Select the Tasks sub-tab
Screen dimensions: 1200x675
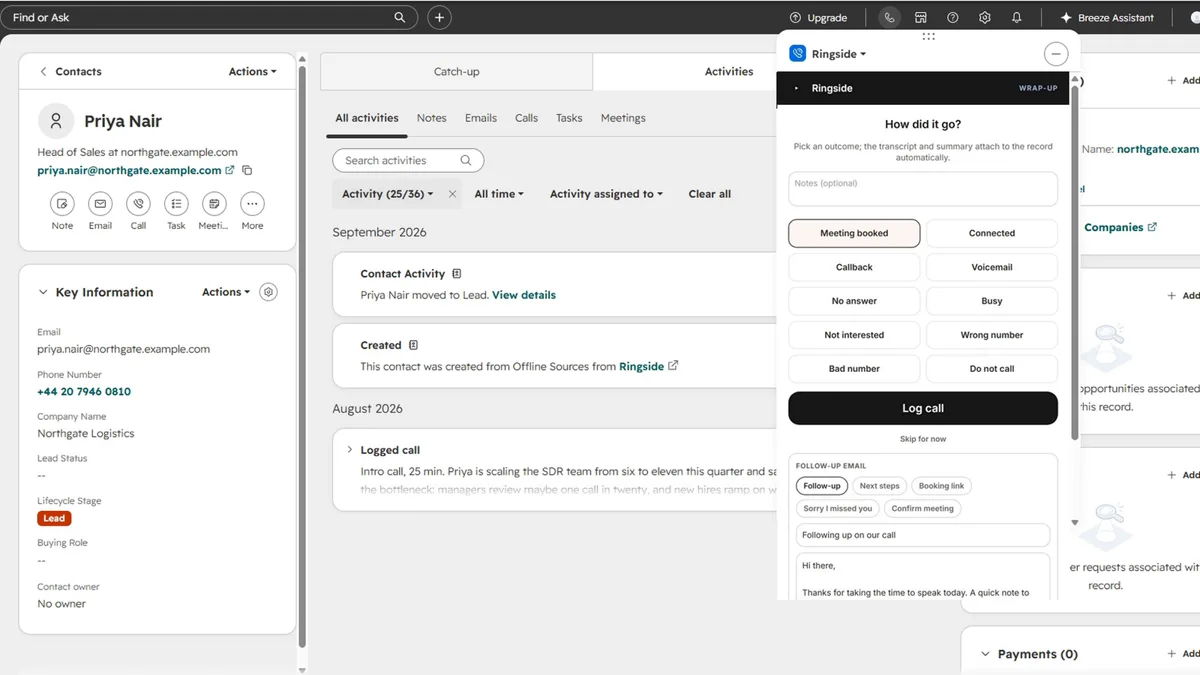(569, 118)
